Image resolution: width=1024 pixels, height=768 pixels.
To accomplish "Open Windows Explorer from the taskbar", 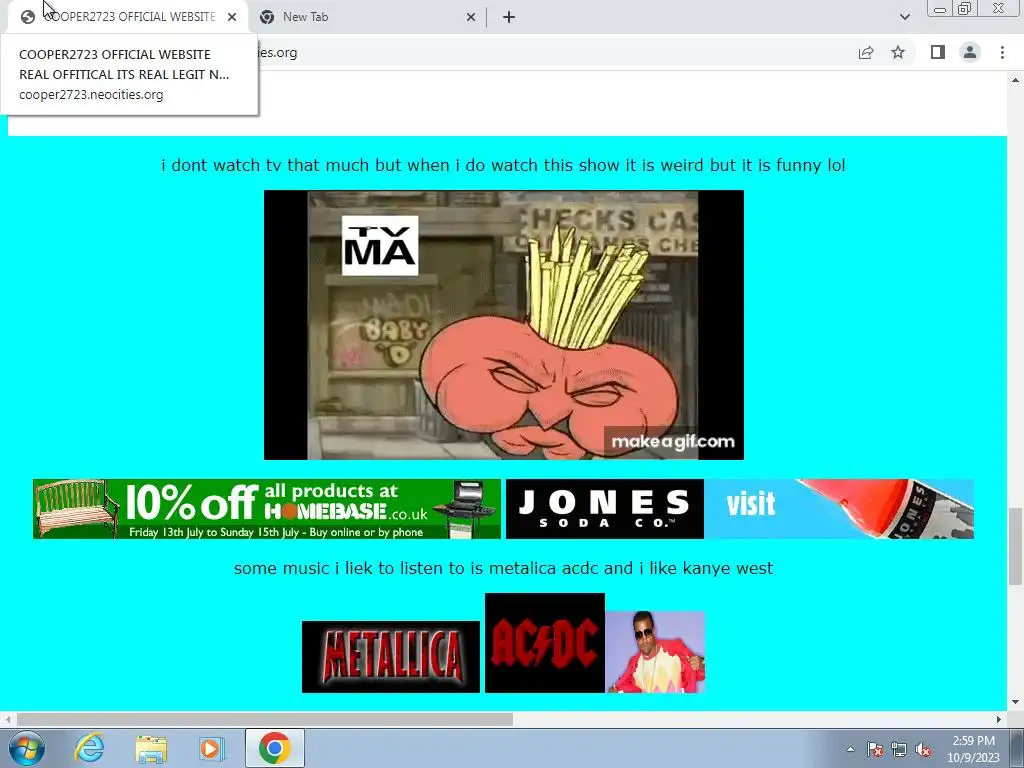I will point(151,748).
